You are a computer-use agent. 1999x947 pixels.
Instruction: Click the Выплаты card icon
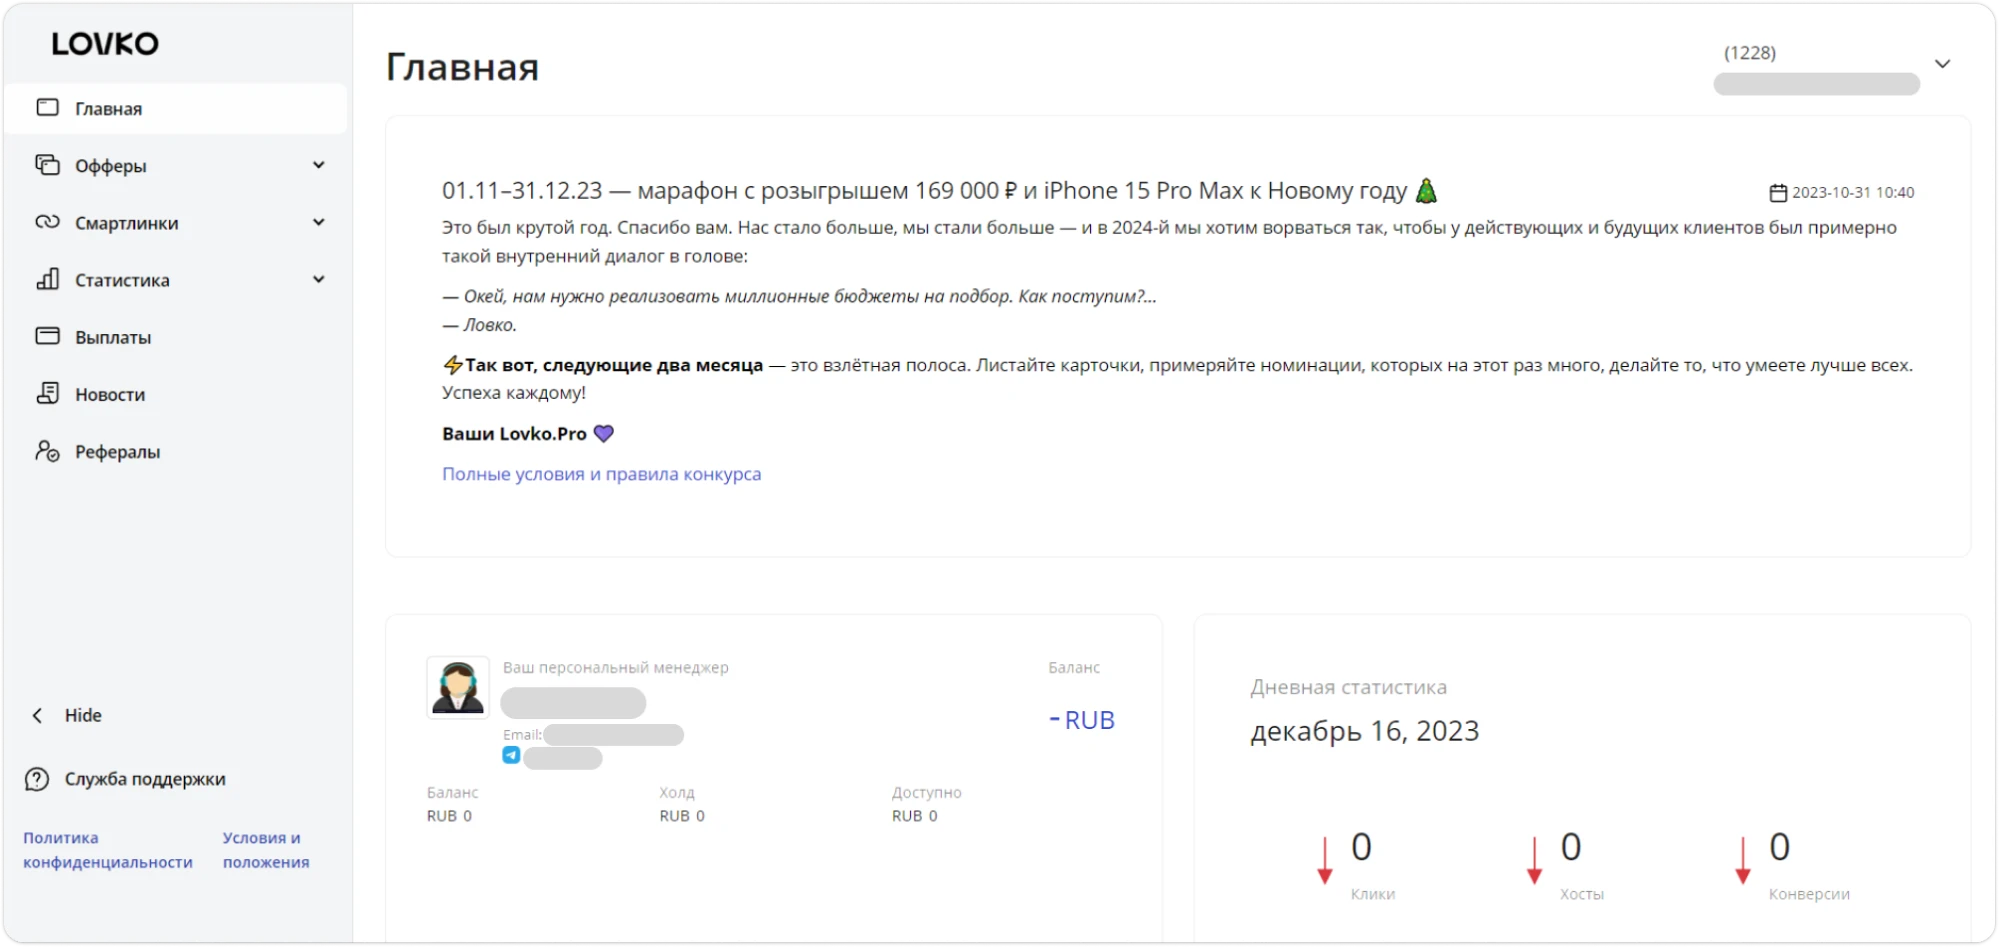(x=48, y=336)
